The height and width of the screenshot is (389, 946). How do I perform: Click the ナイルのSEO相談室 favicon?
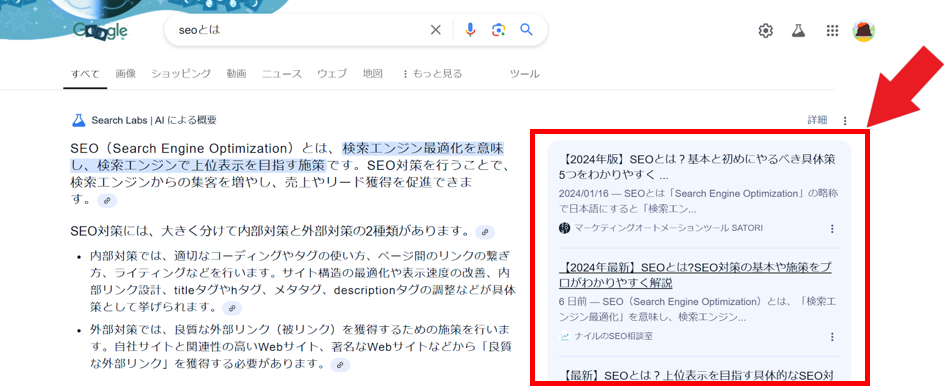coord(565,337)
